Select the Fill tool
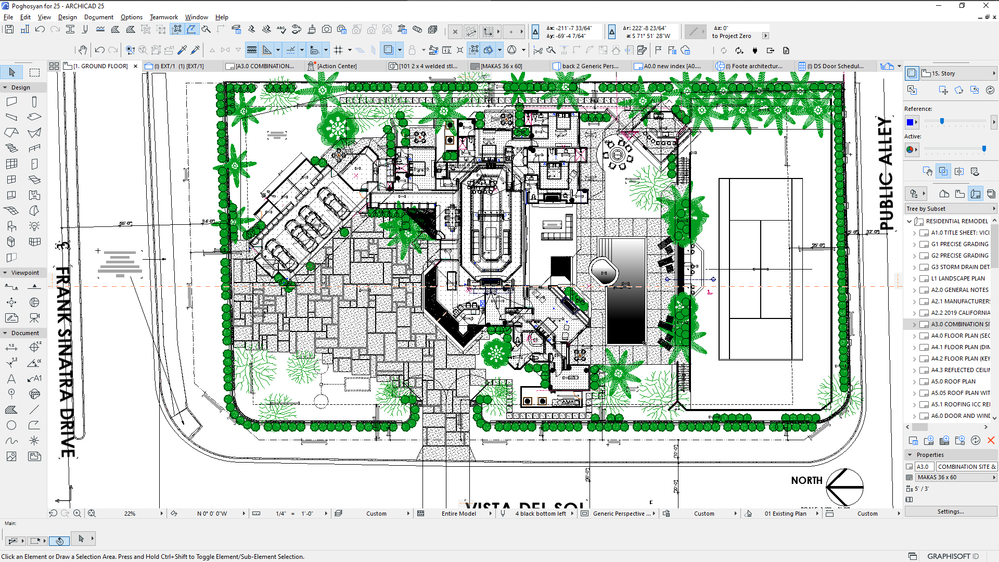Screen dimensions: 999x562 pyautogui.click(x=11, y=410)
